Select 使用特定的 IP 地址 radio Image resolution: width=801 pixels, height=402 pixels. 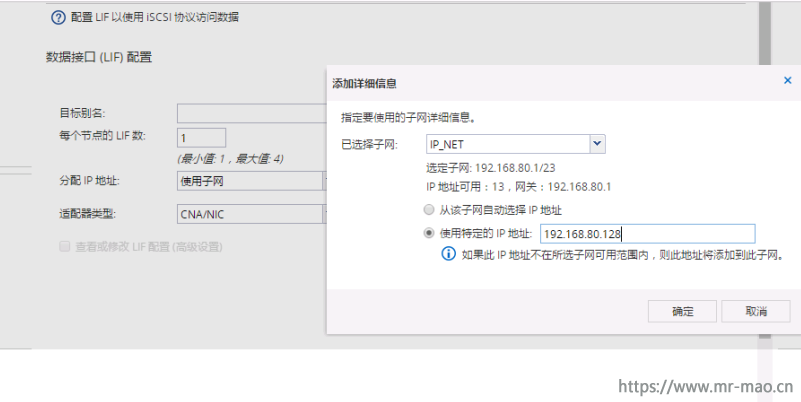pyautogui.click(x=429, y=233)
